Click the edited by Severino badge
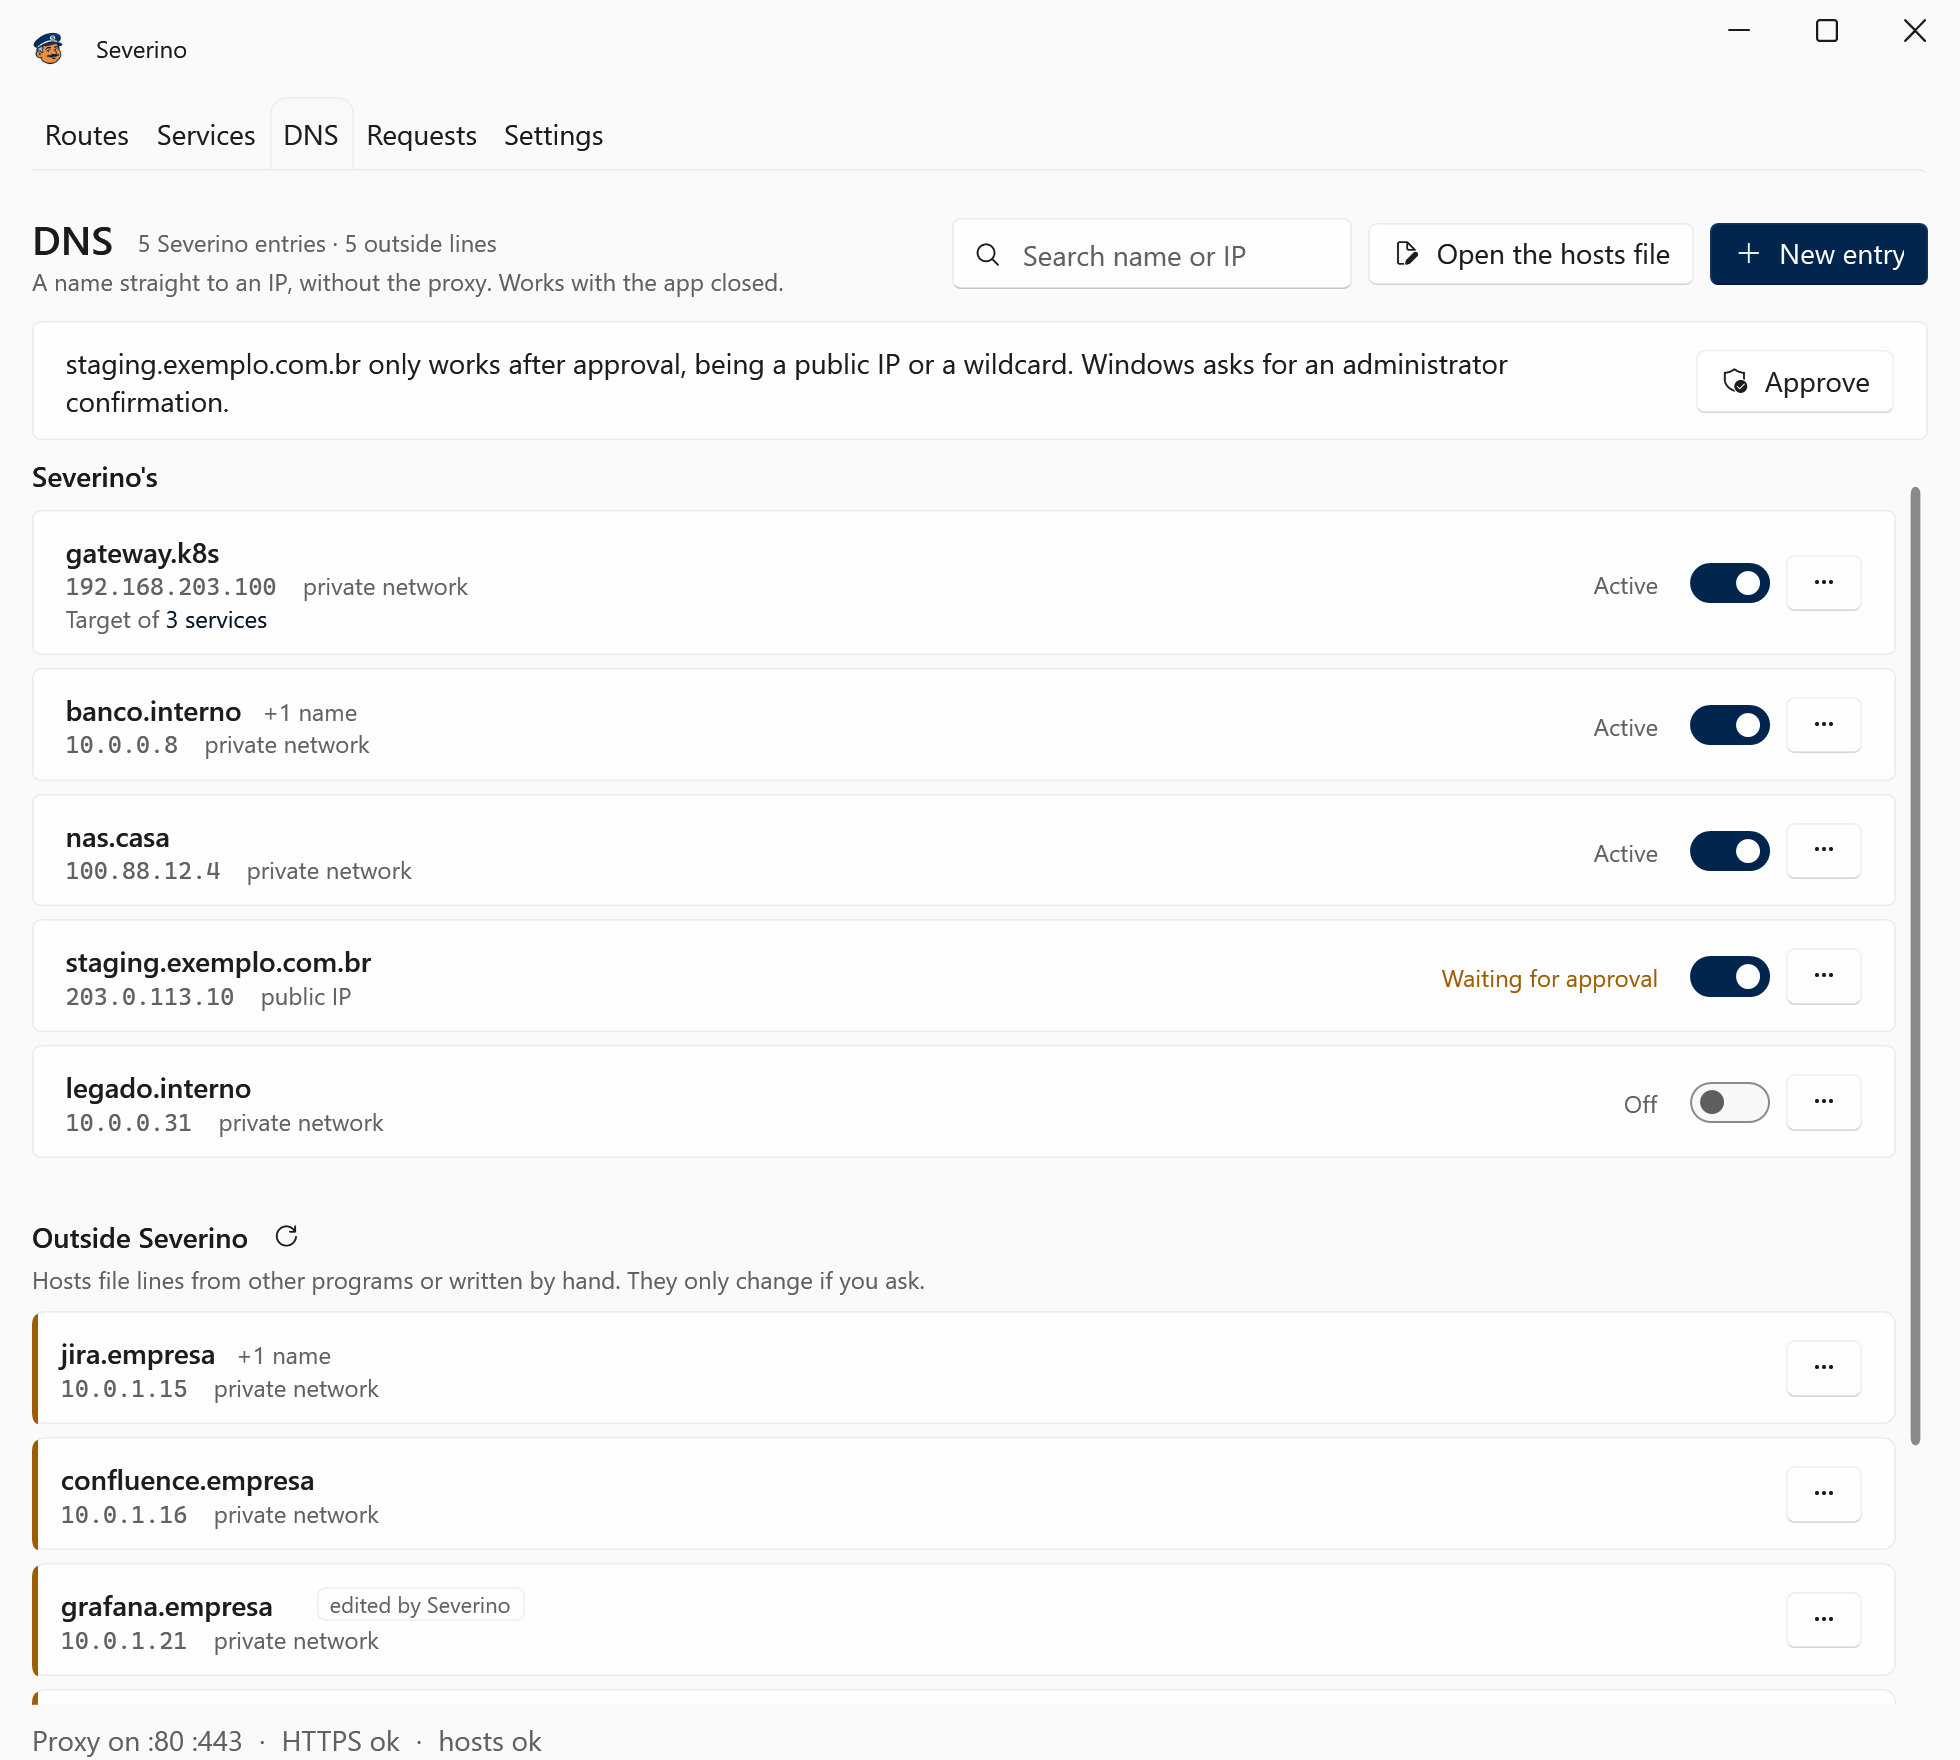Viewport: 1960px width, 1760px height. tap(420, 1605)
